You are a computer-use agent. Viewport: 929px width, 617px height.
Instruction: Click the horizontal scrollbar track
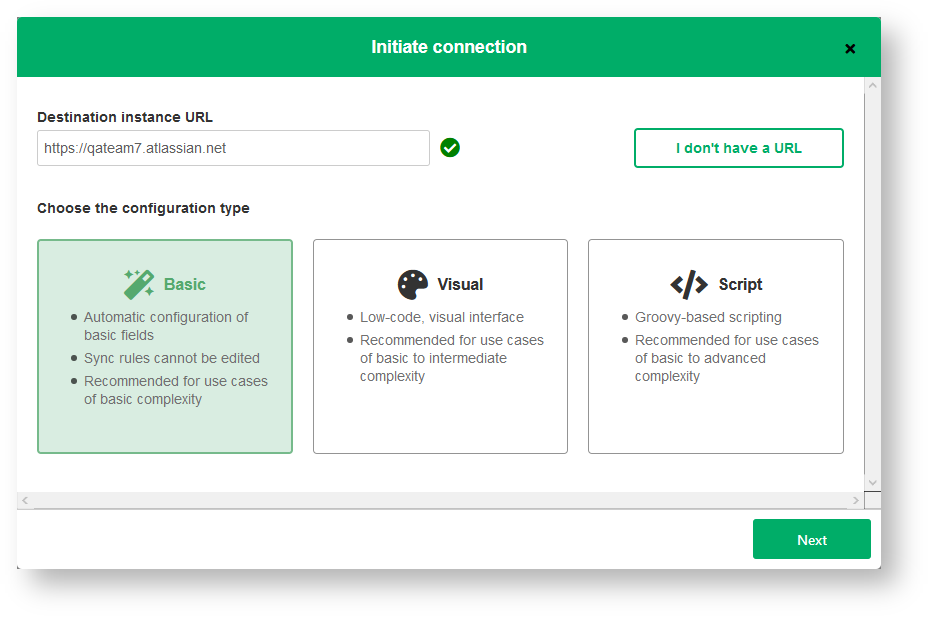coord(440,500)
